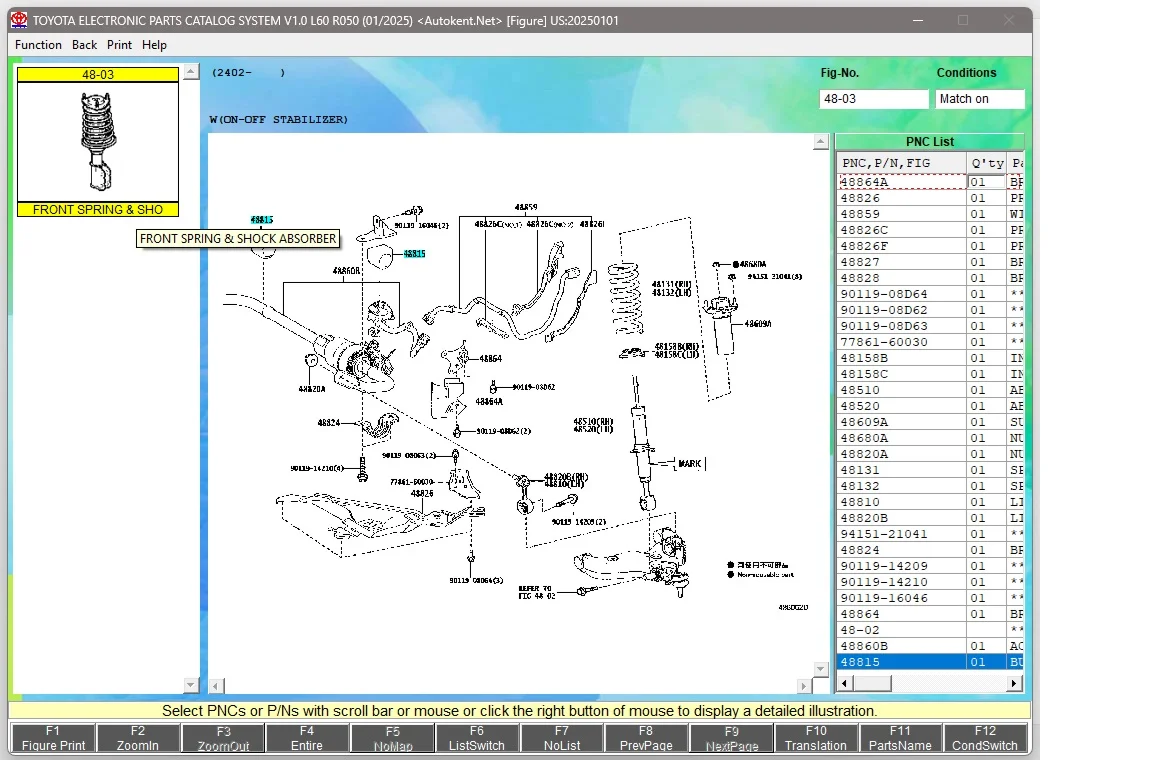Click PNC list horizontal scroll left arrow
Image resolution: width=1152 pixels, height=760 pixels.
(x=845, y=684)
